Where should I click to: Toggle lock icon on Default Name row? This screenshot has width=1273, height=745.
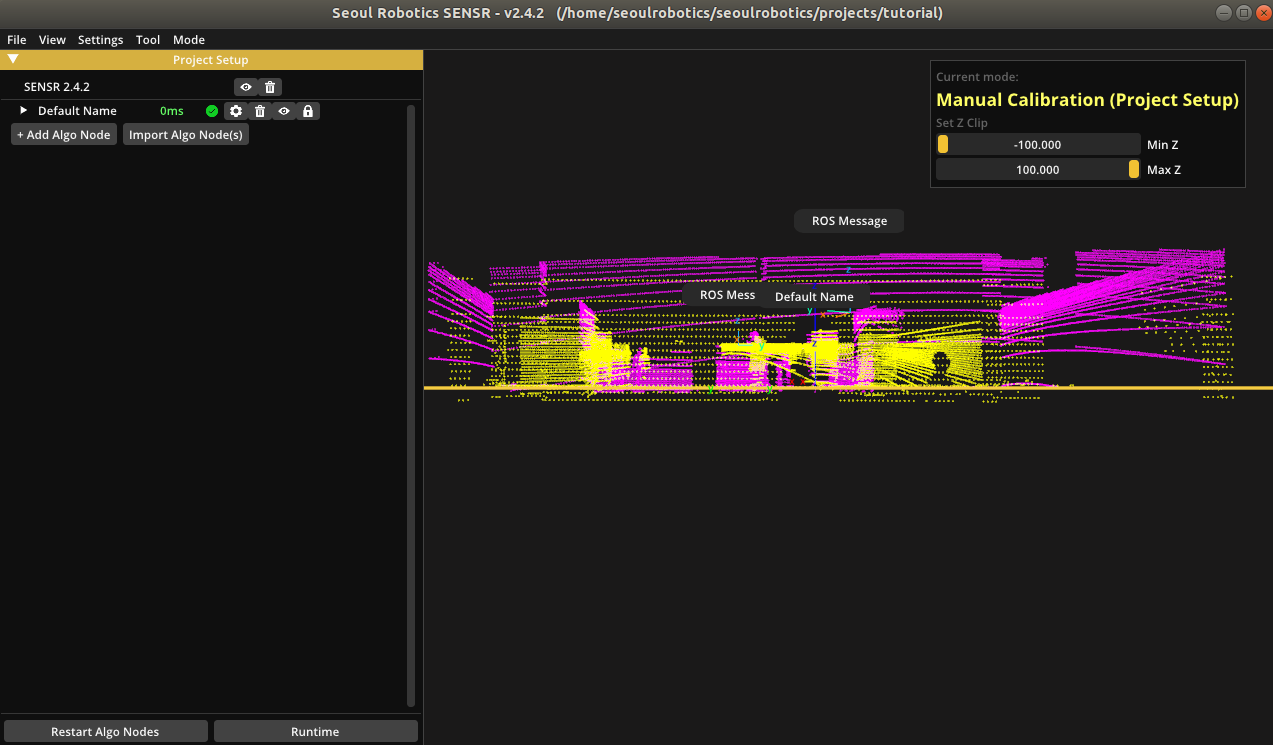308,111
